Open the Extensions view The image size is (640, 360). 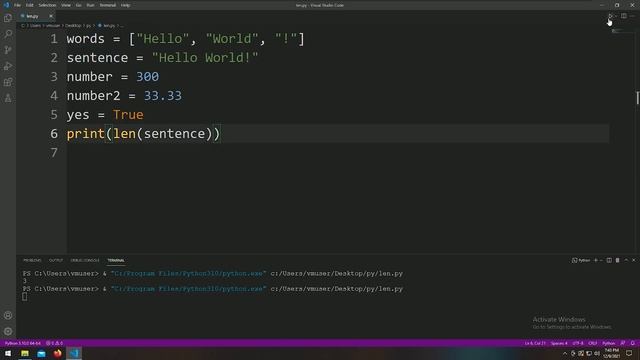pos(8,82)
